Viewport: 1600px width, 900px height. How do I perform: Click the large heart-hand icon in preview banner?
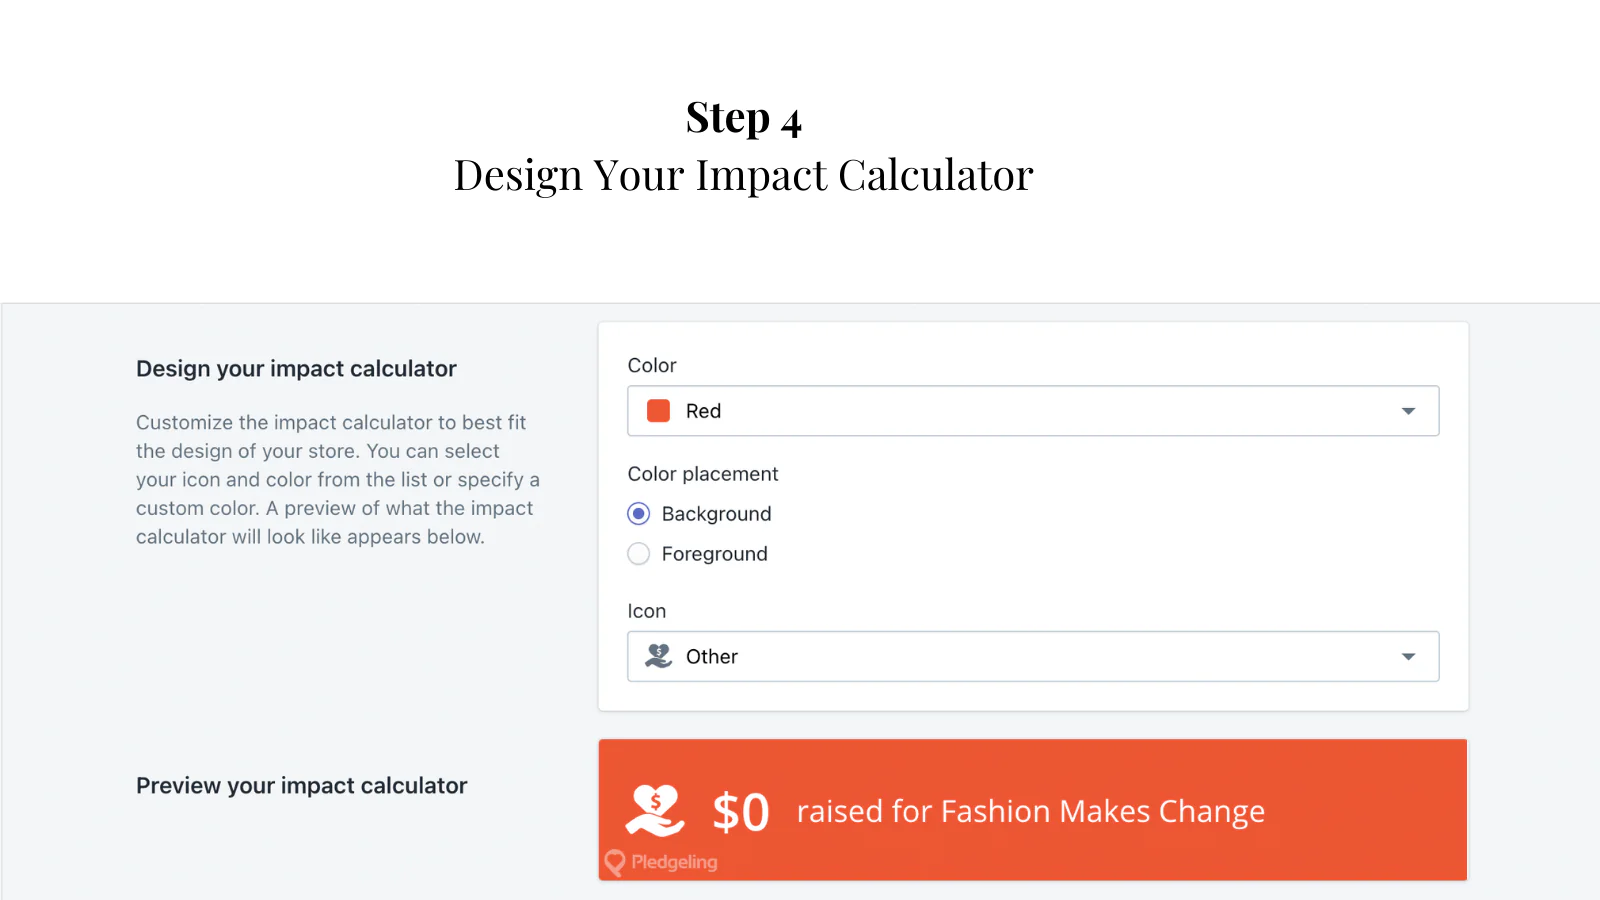[655, 810]
